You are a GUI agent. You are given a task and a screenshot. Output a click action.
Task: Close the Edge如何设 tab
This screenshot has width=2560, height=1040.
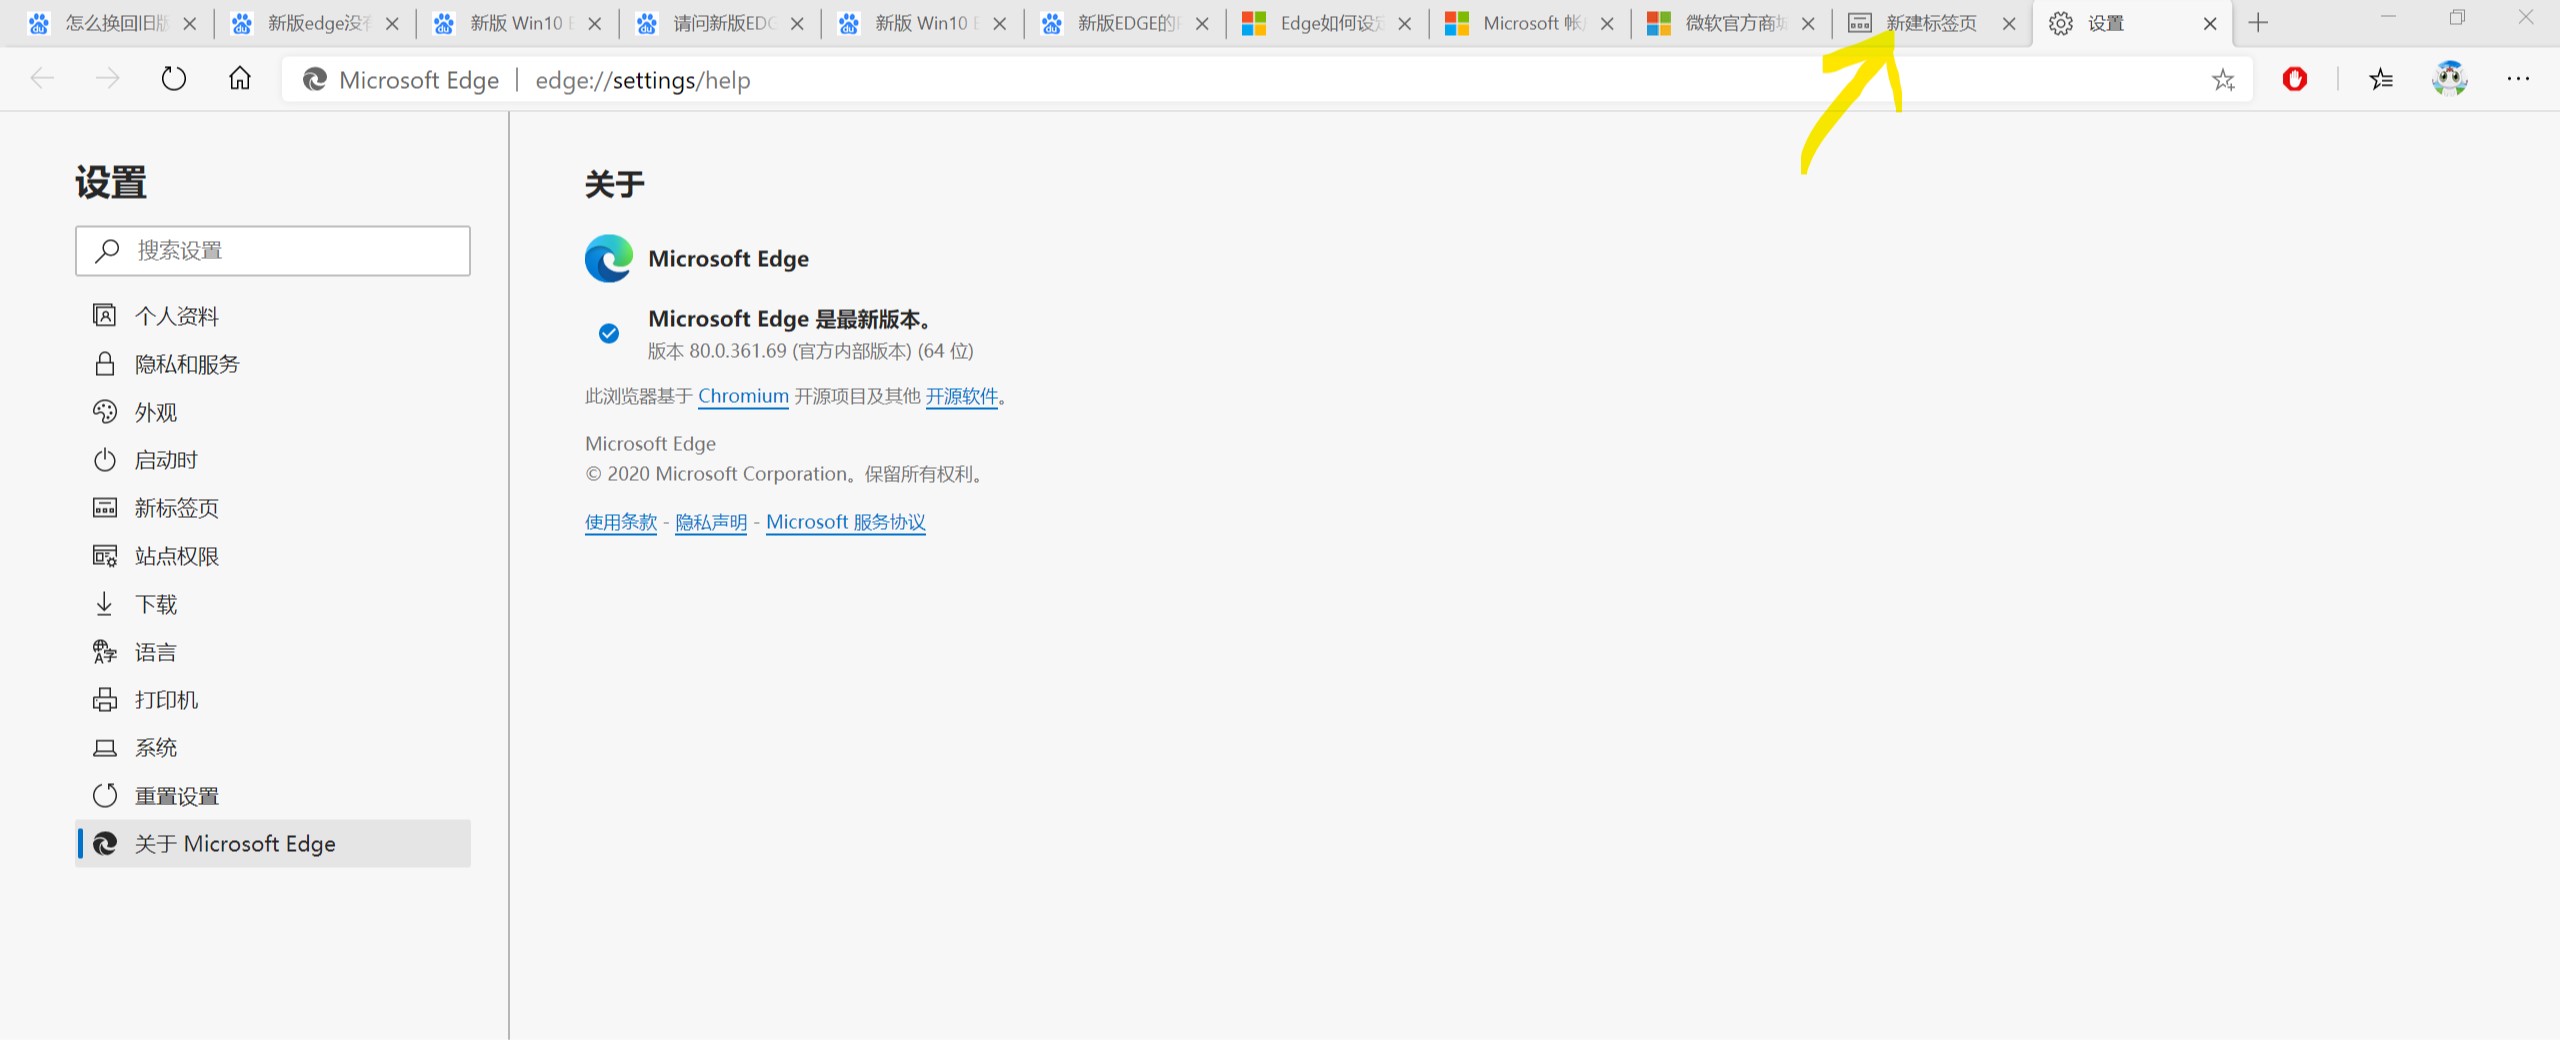tap(1405, 24)
